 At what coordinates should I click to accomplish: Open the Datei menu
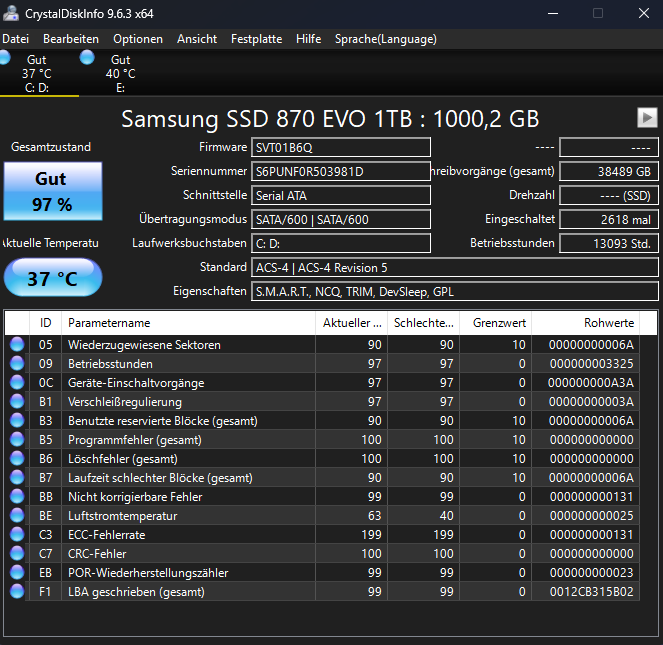tap(16, 39)
